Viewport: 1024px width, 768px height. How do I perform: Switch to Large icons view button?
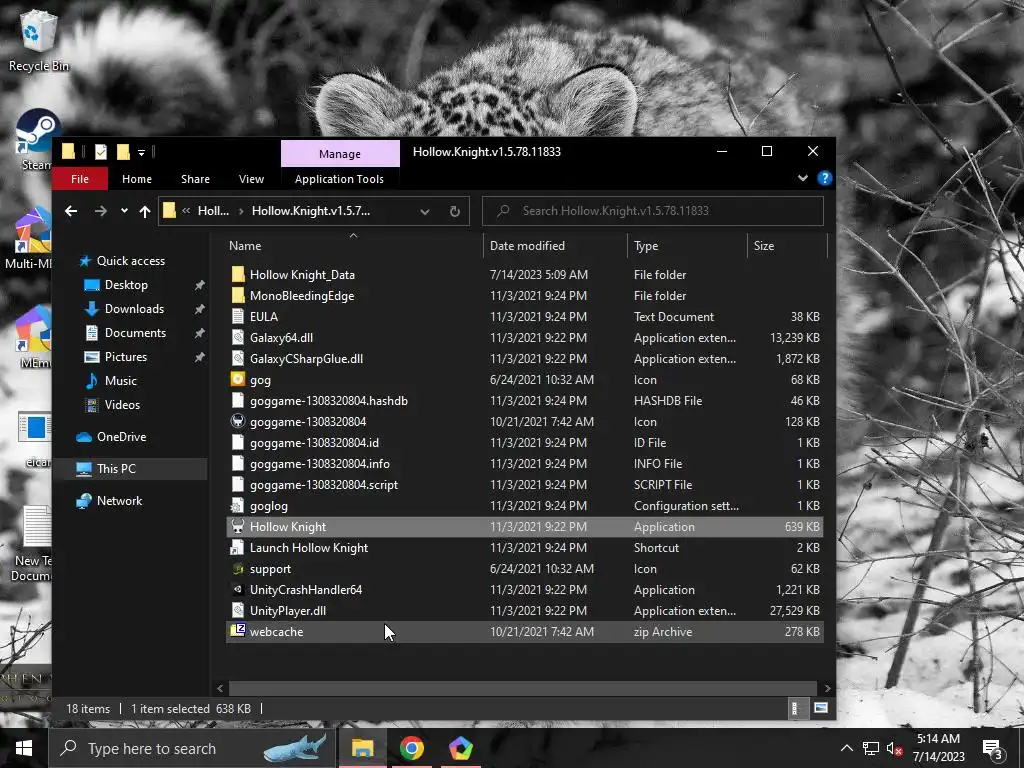820,709
